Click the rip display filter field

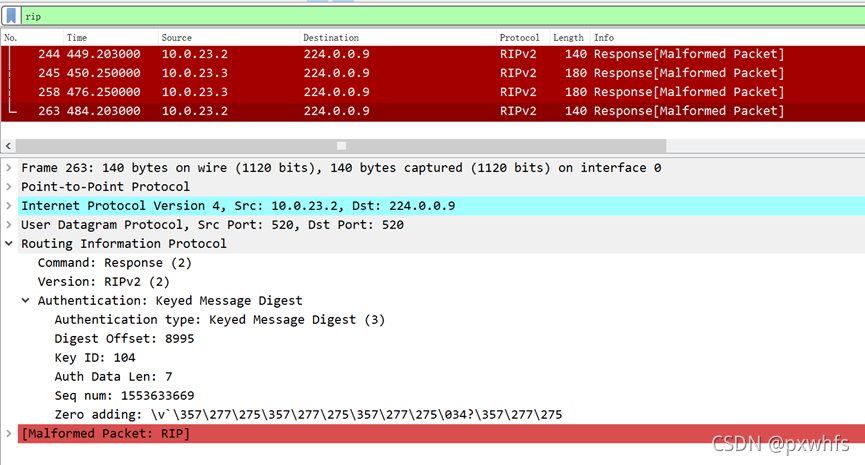[443, 16]
